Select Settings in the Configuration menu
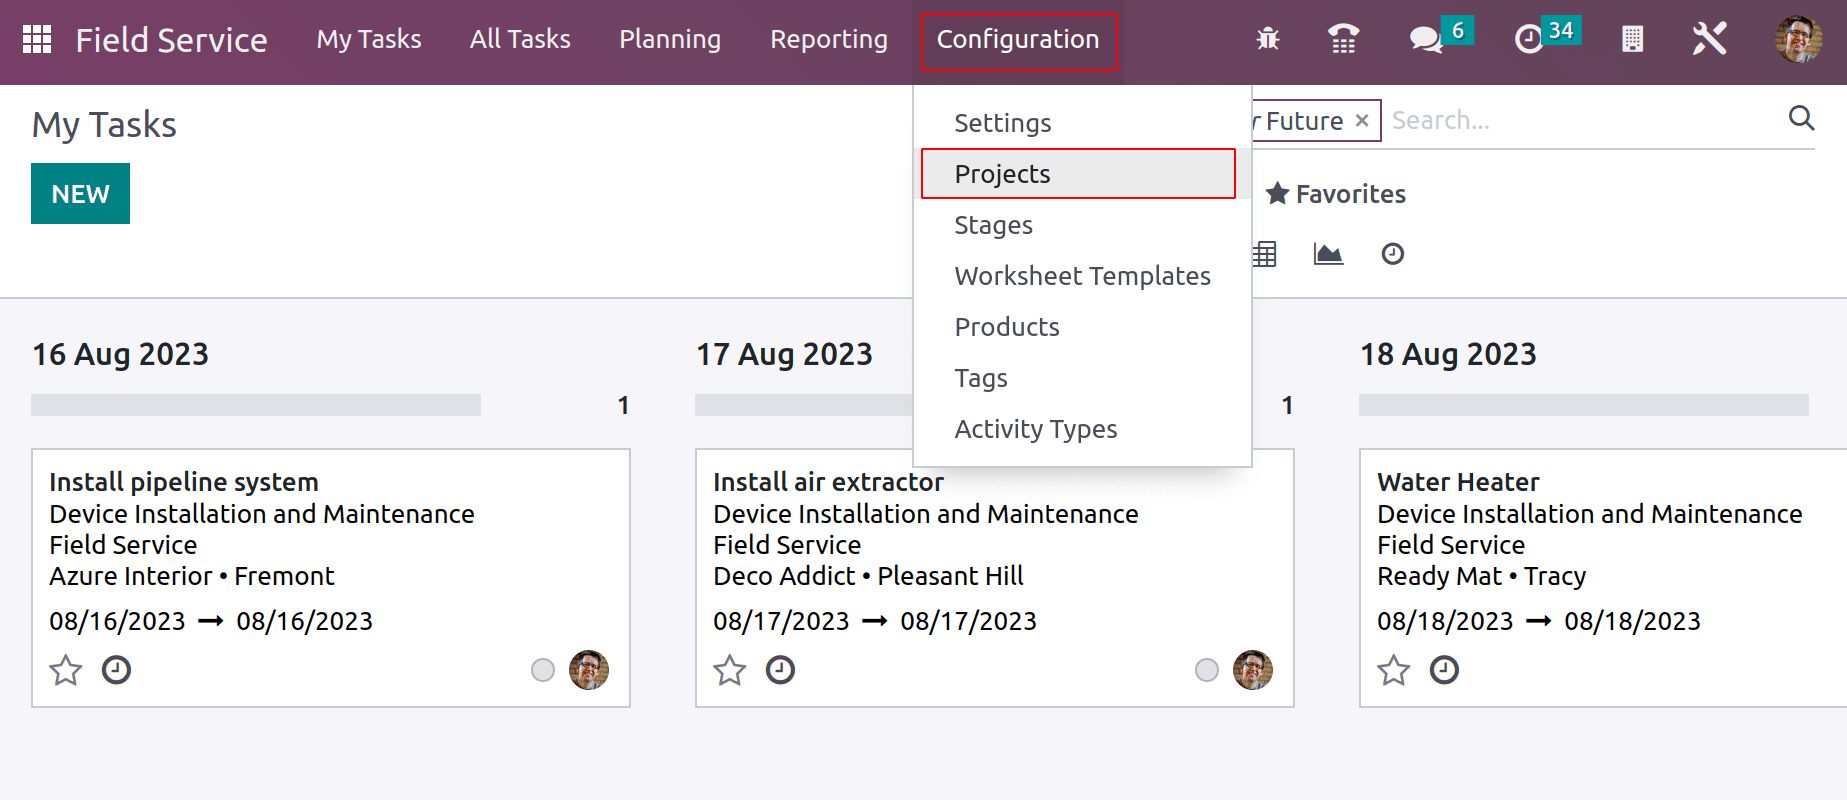The width and height of the screenshot is (1847, 800). pos(1082,123)
